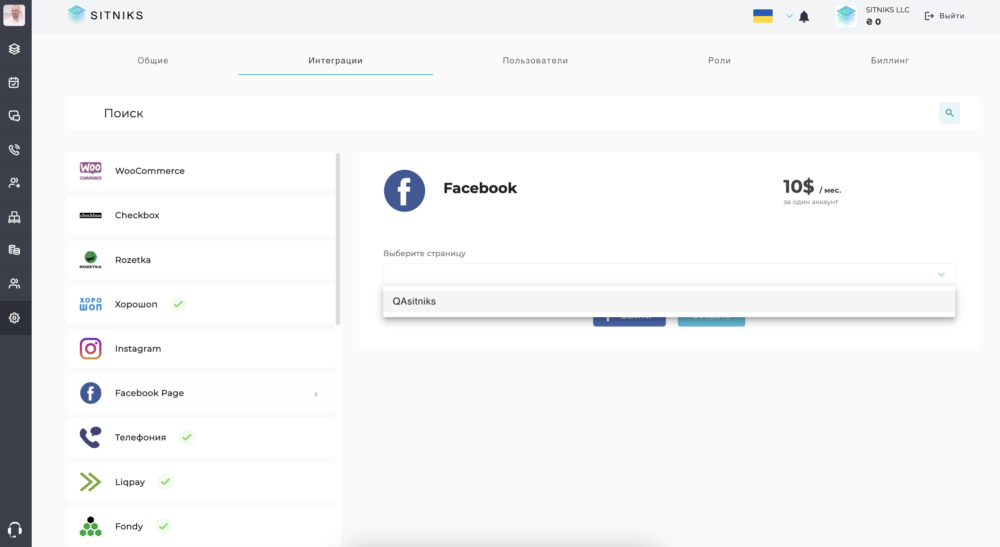Click the green checkmark beside Хорошоп
Image resolution: width=1000 pixels, height=547 pixels.
(179, 304)
